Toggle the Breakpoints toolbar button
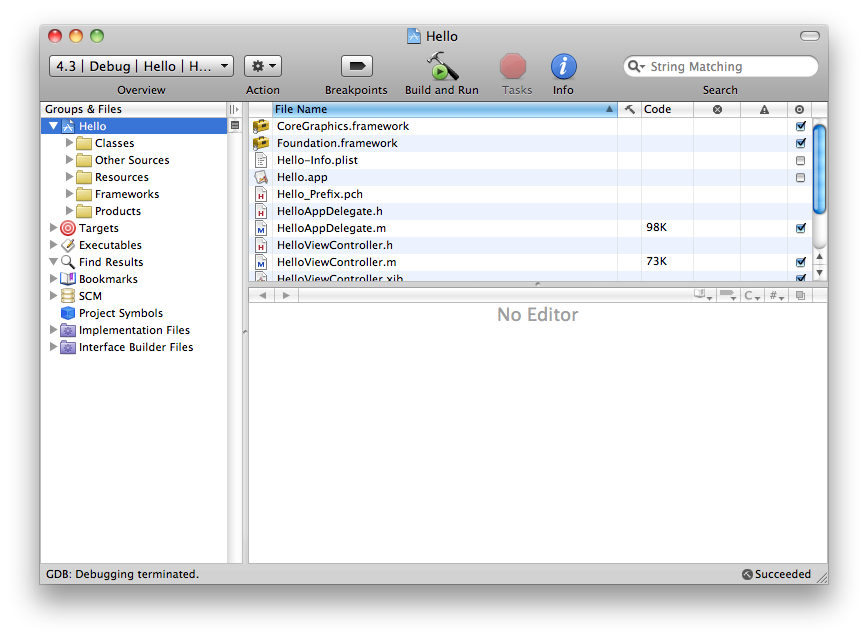Screen dimensions: 868x639 click(356, 66)
